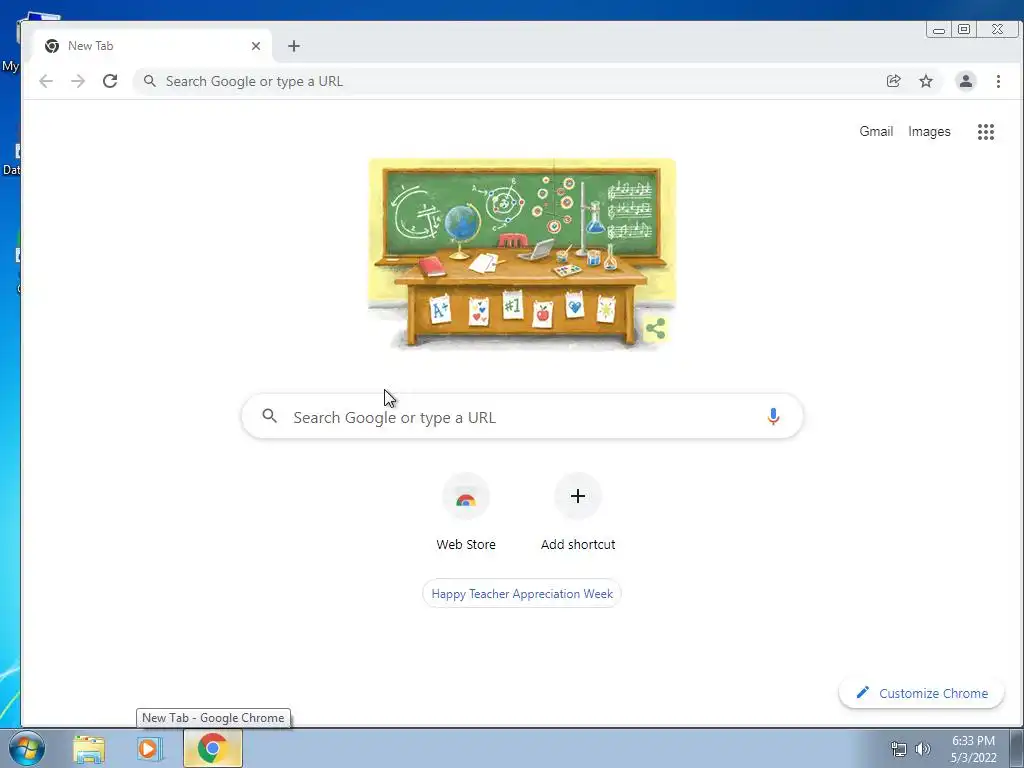This screenshot has width=1024, height=768.
Task: Open Windows Explorer from the taskbar
Action: pos(89,749)
